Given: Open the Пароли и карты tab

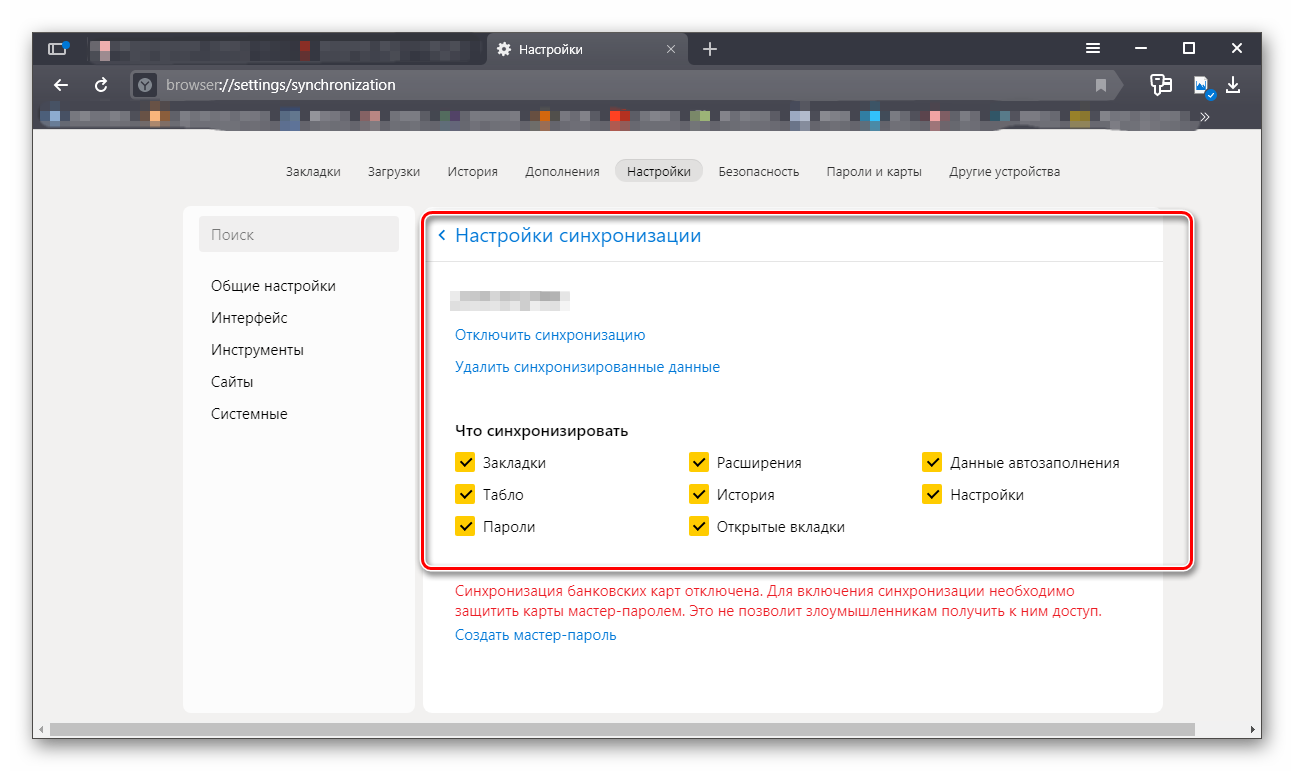Looking at the screenshot, I should coord(874,171).
